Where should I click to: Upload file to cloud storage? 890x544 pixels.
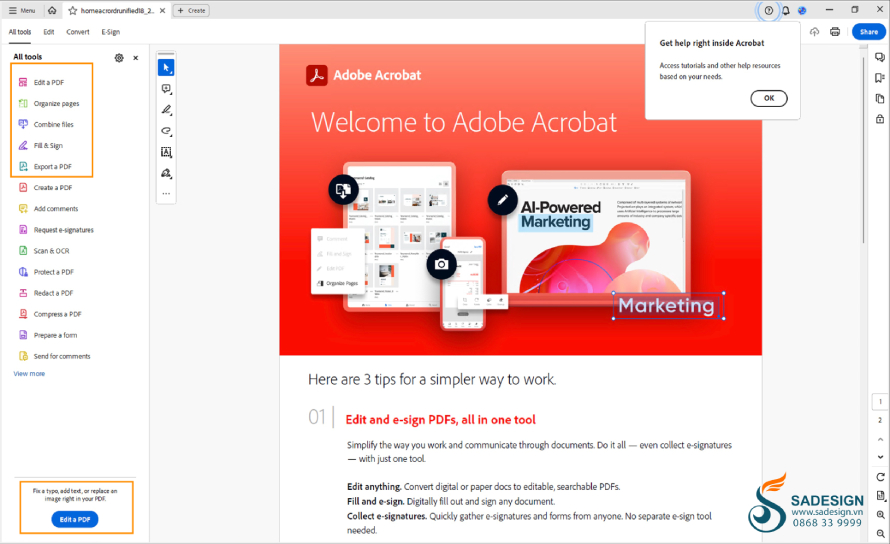(x=815, y=32)
